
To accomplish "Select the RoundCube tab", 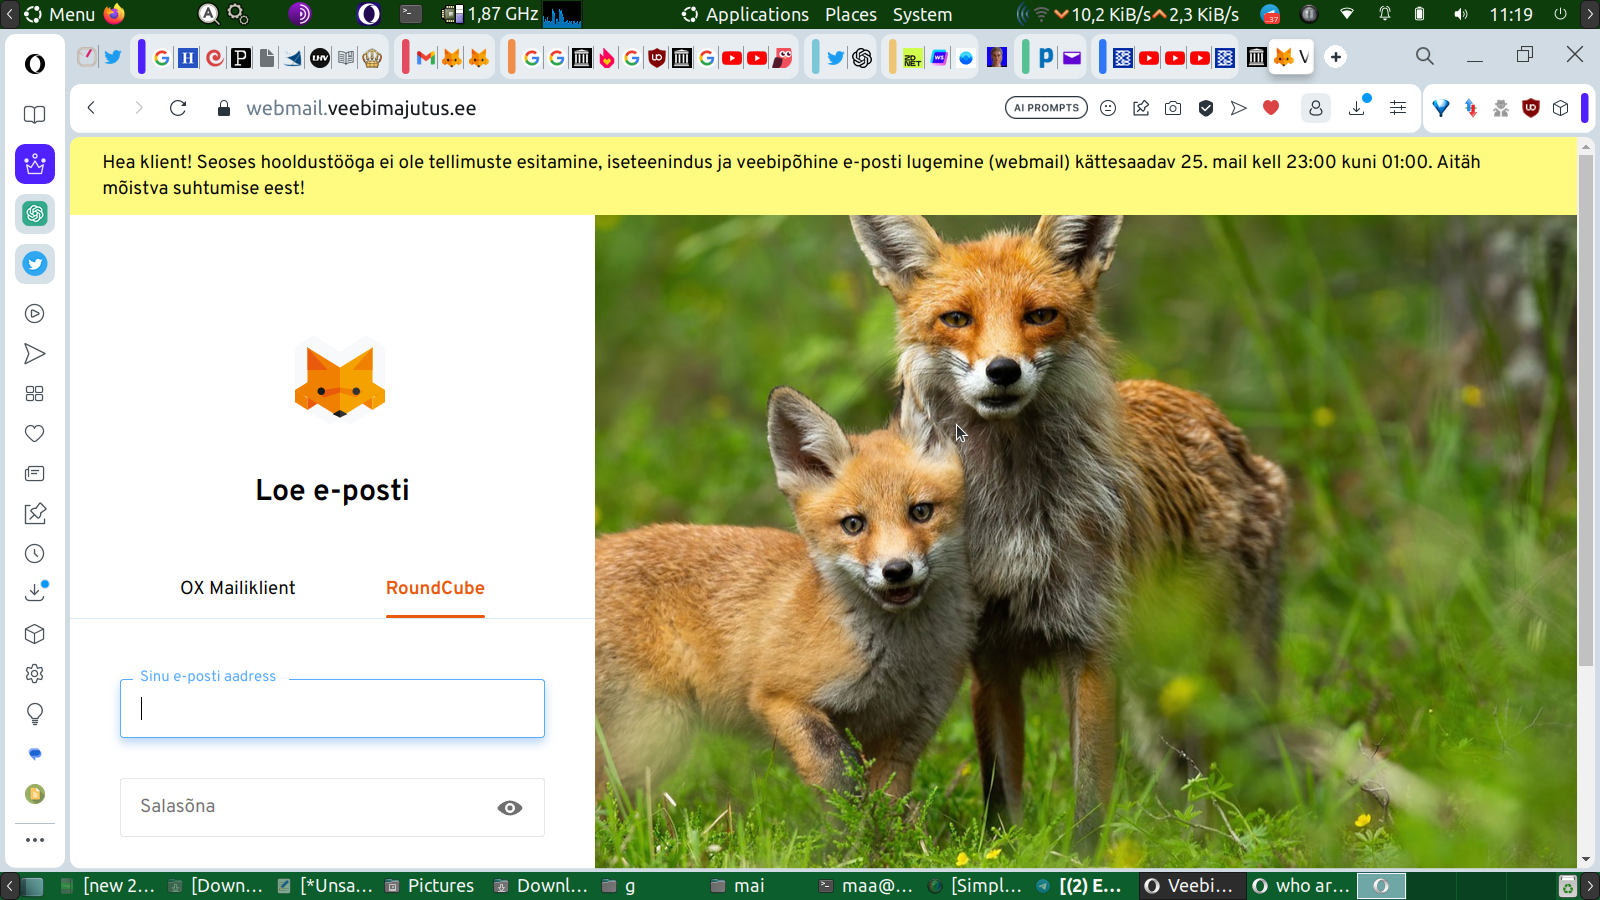I will coord(435,588).
